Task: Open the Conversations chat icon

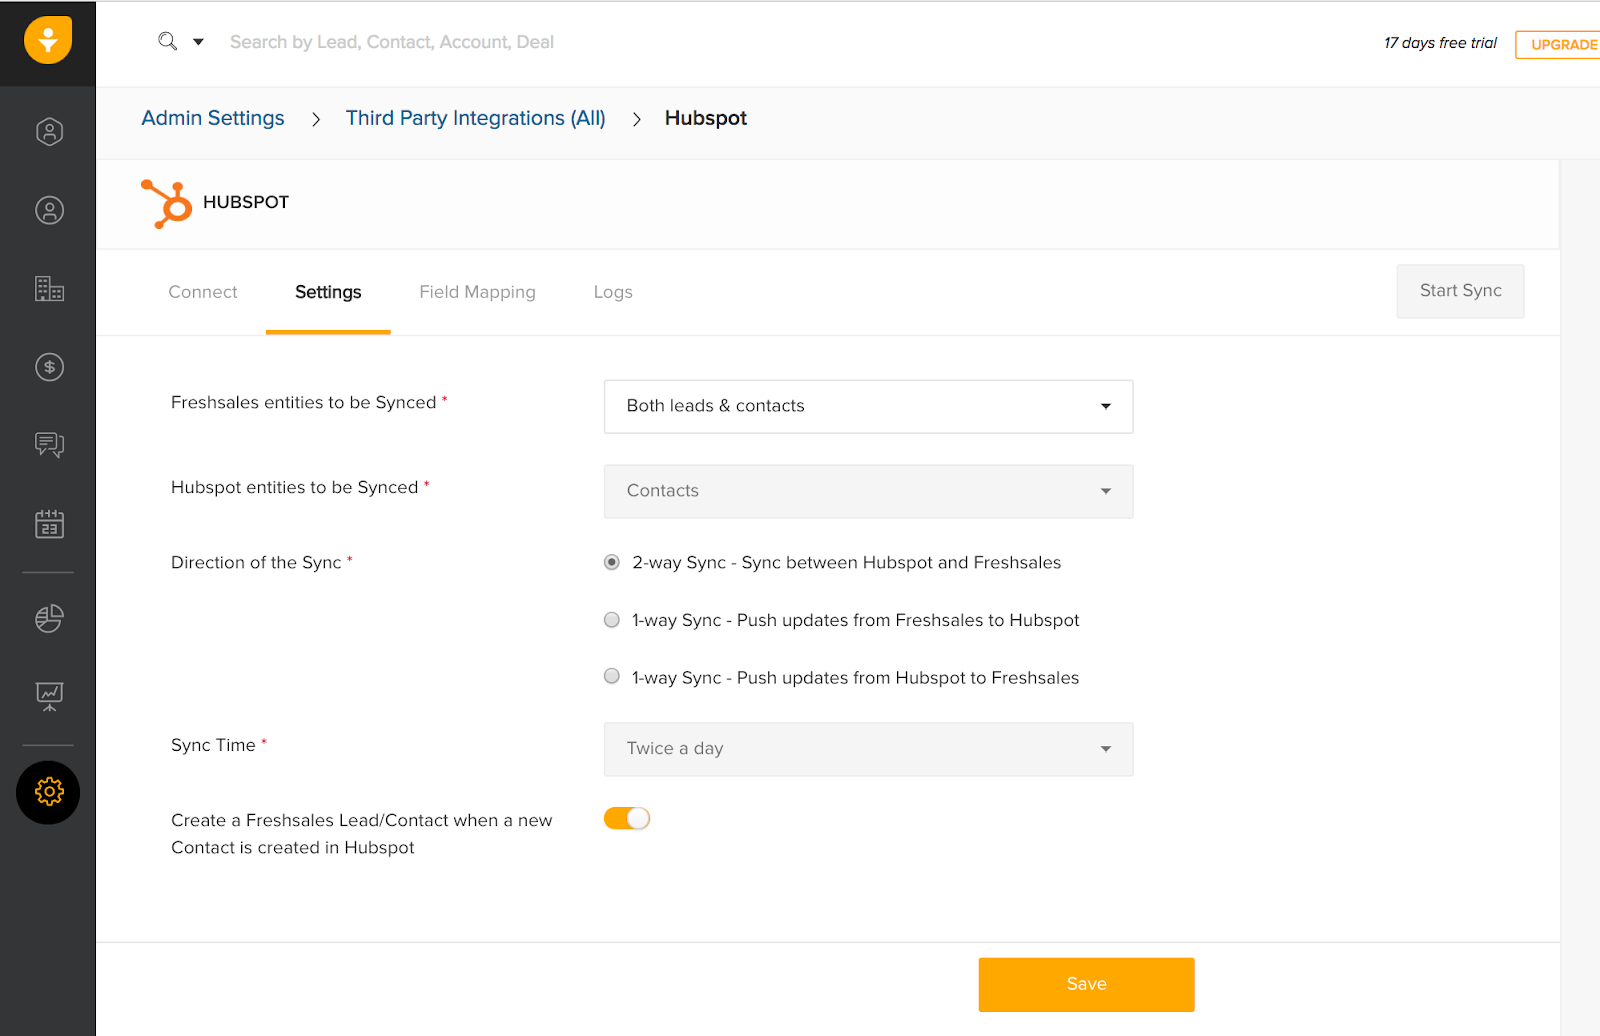Action: pos(49,444)
